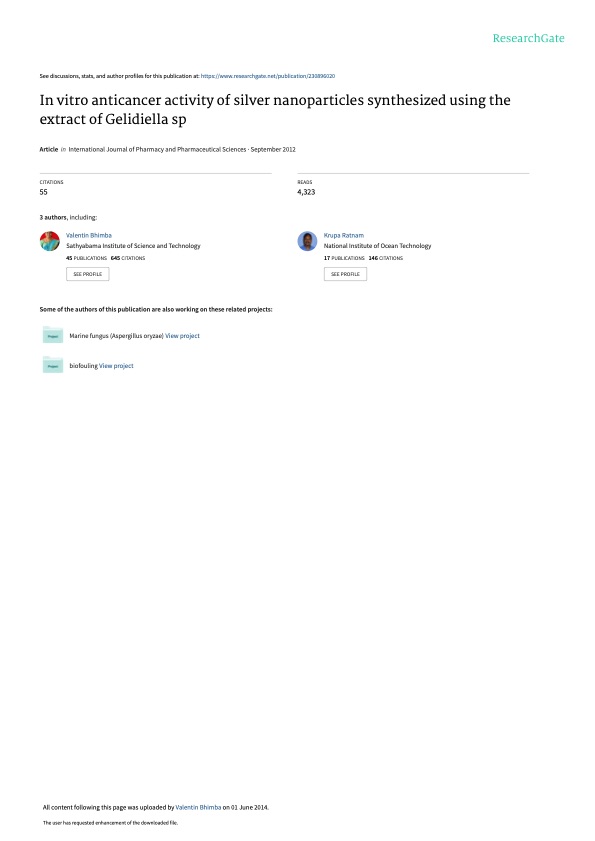Click SEE PROFILE button under Krupa Ratnam

346,274
